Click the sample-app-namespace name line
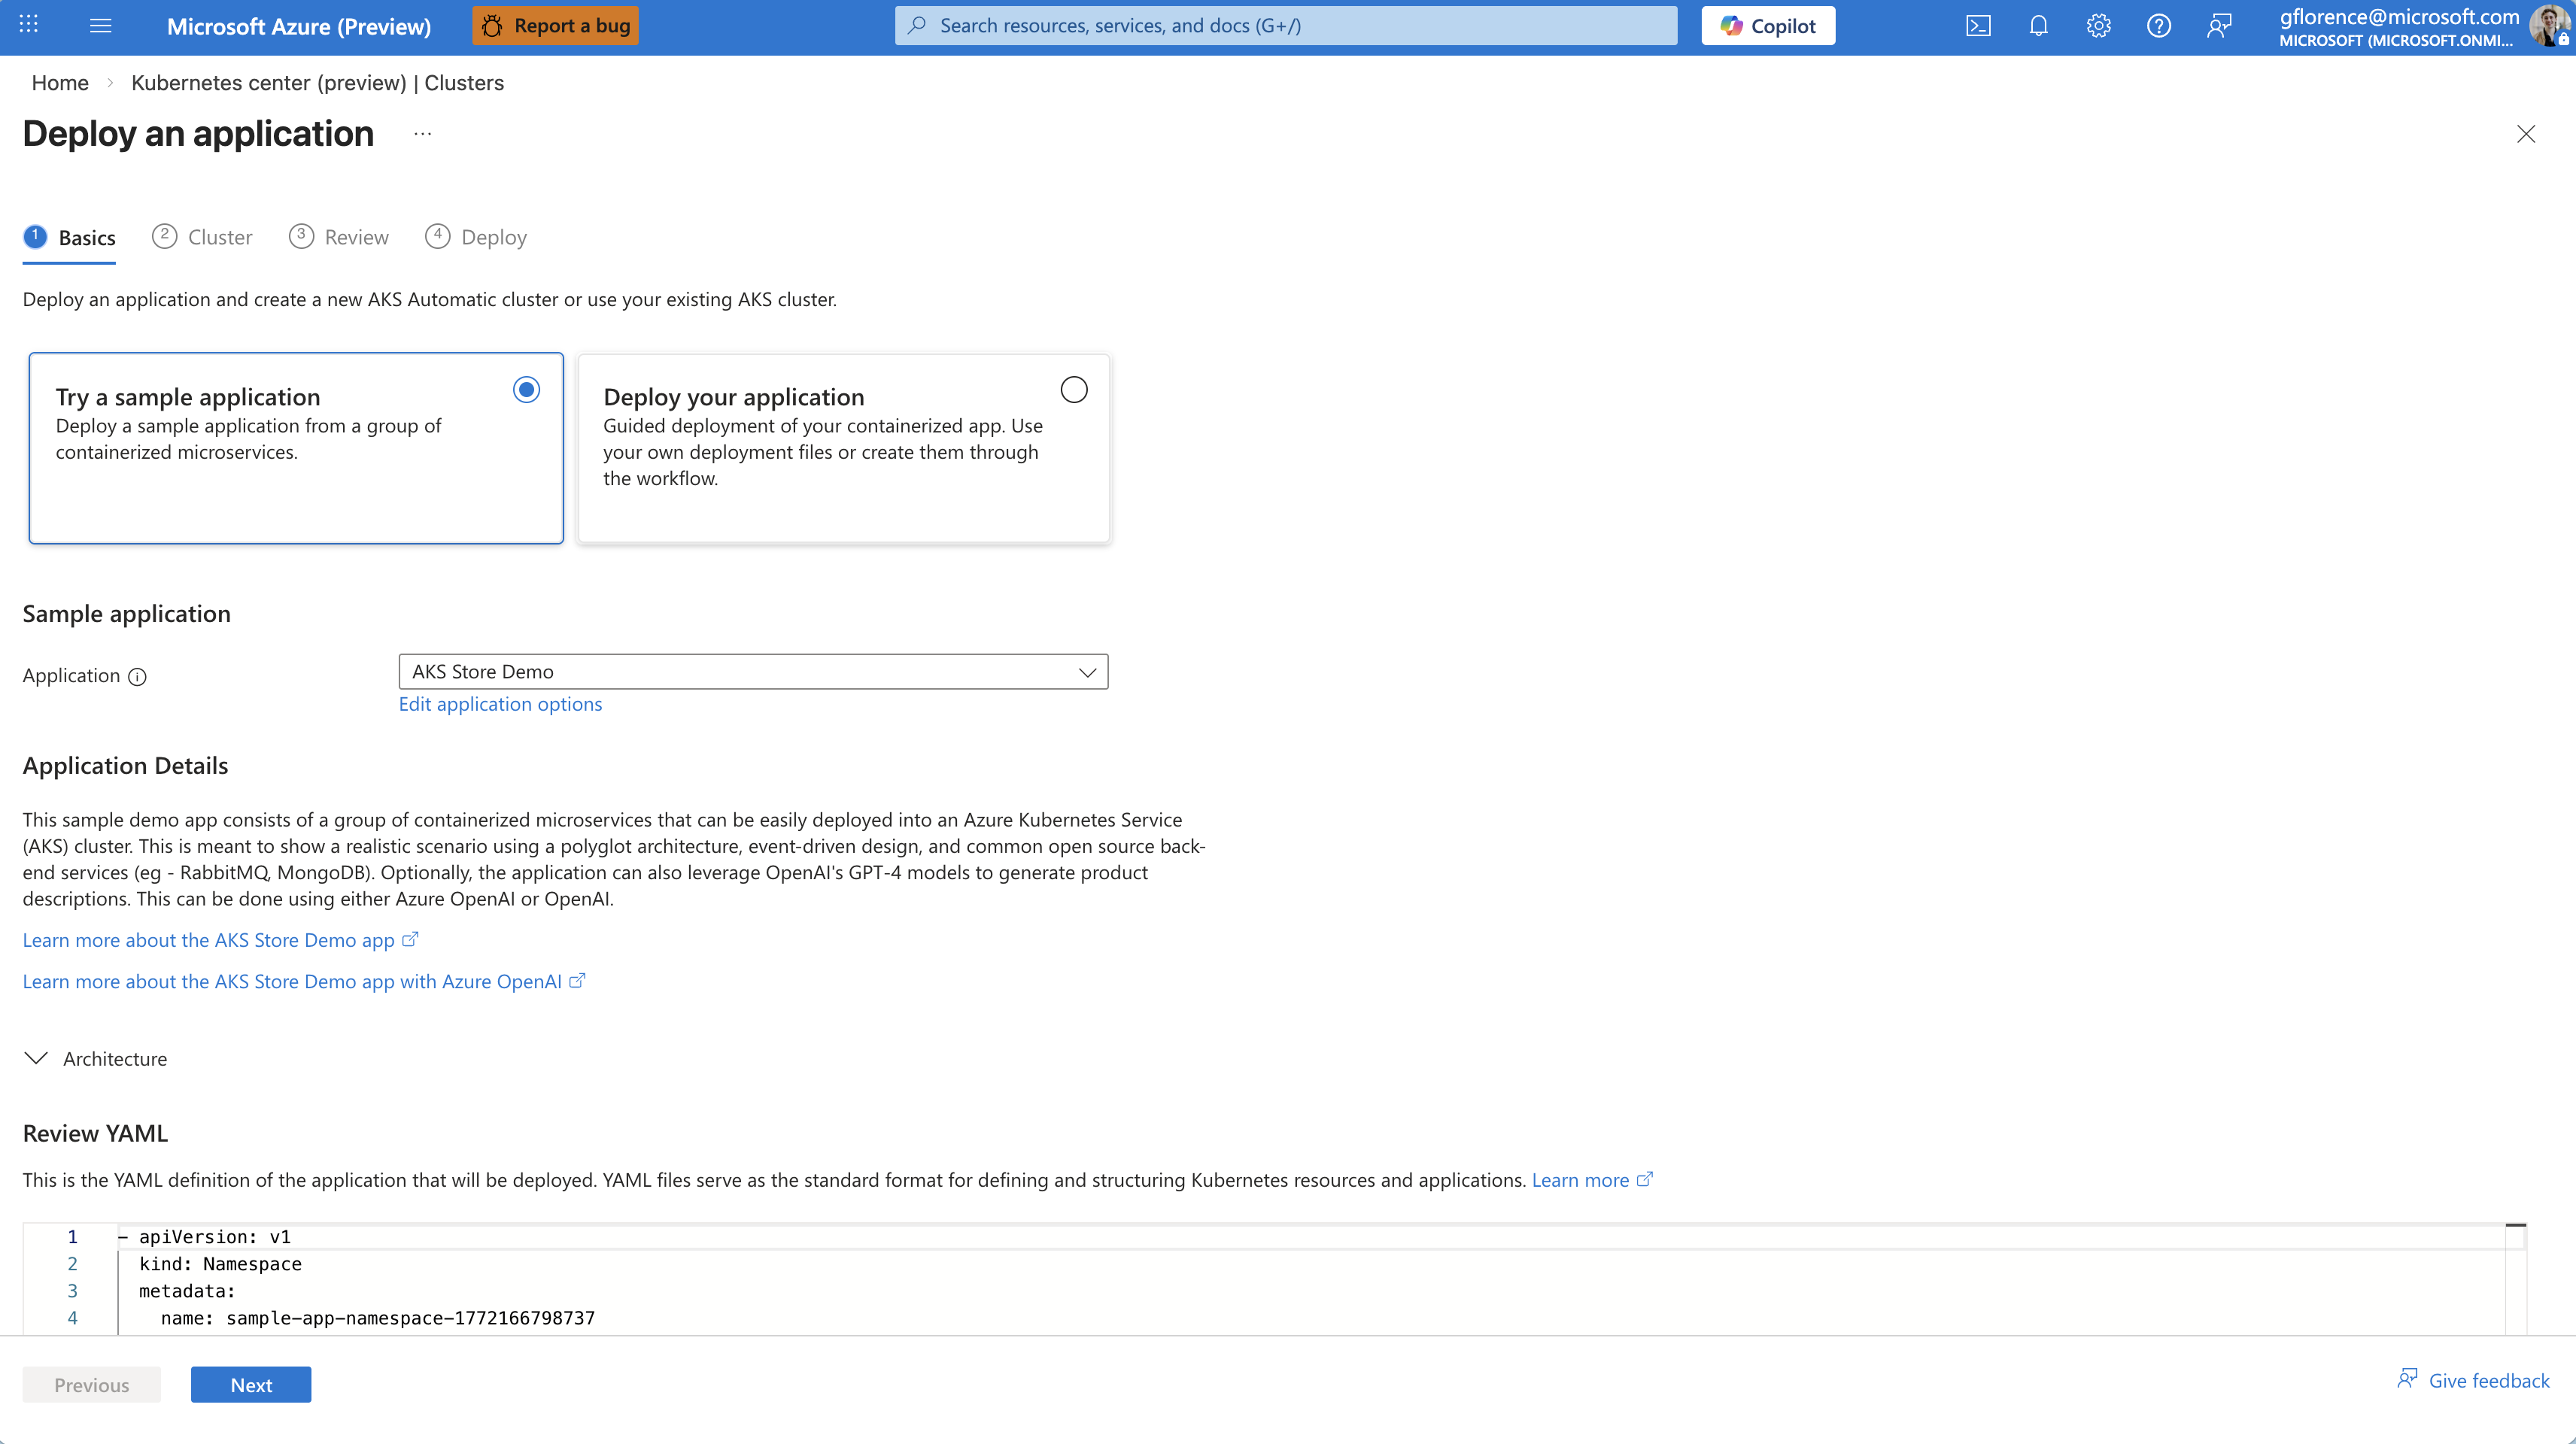Screen dimensions: 2576x1444 coord(378,1318)
